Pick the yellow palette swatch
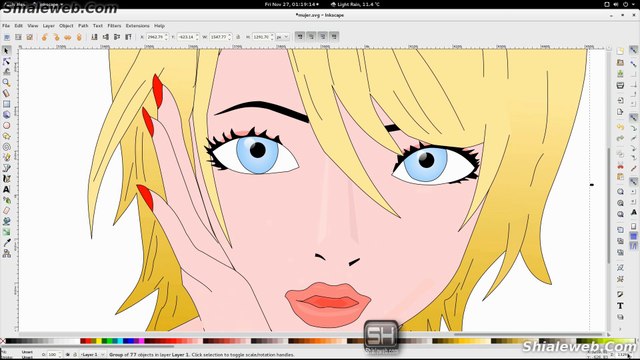640x360 pixels. tap(99, 341)
